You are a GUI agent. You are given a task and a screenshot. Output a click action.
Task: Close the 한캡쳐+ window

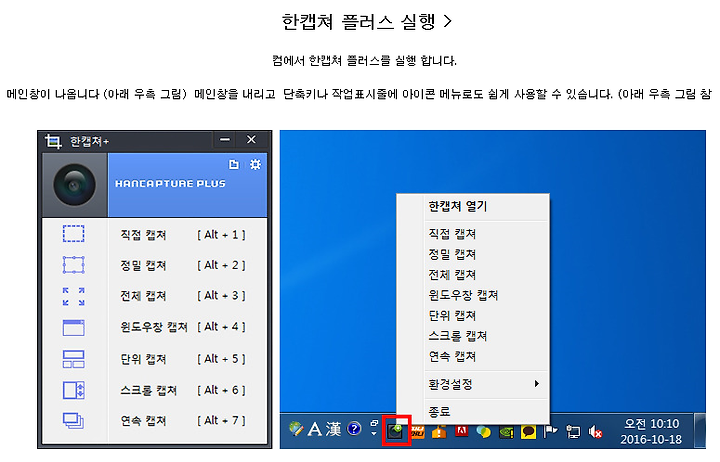pyautogui.click(x=251, y=140)
